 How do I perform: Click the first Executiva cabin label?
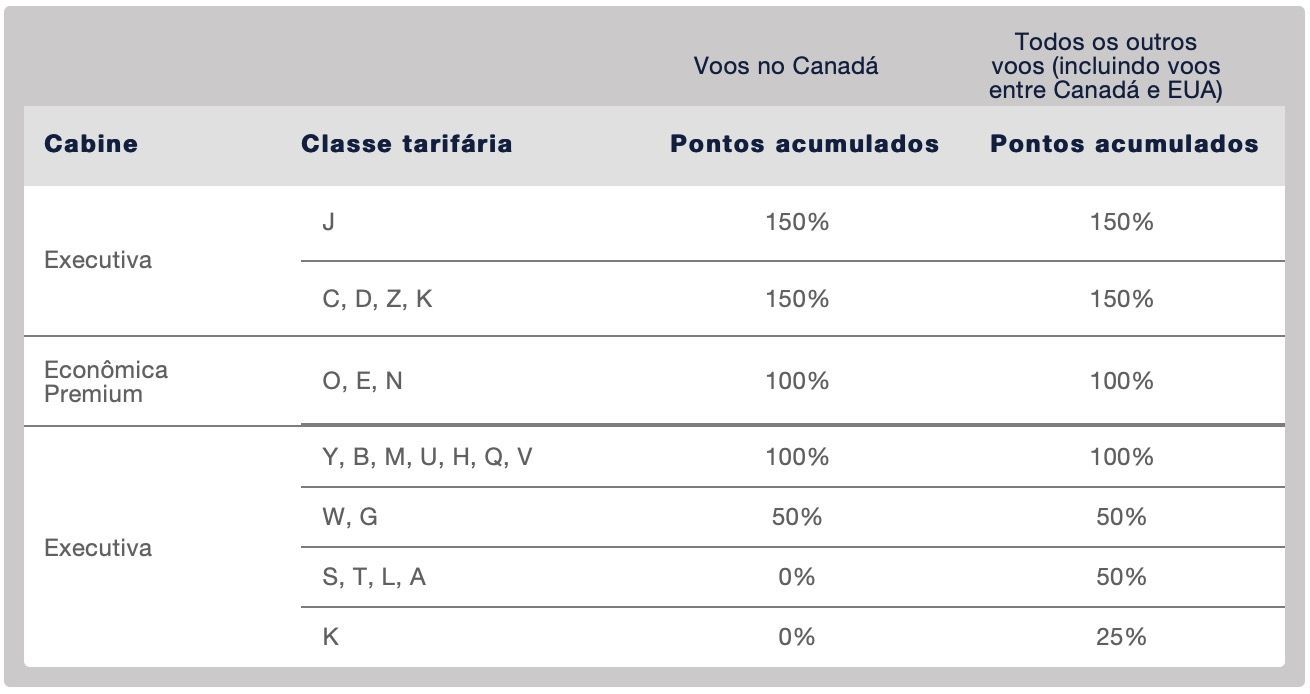coord(98,260)
